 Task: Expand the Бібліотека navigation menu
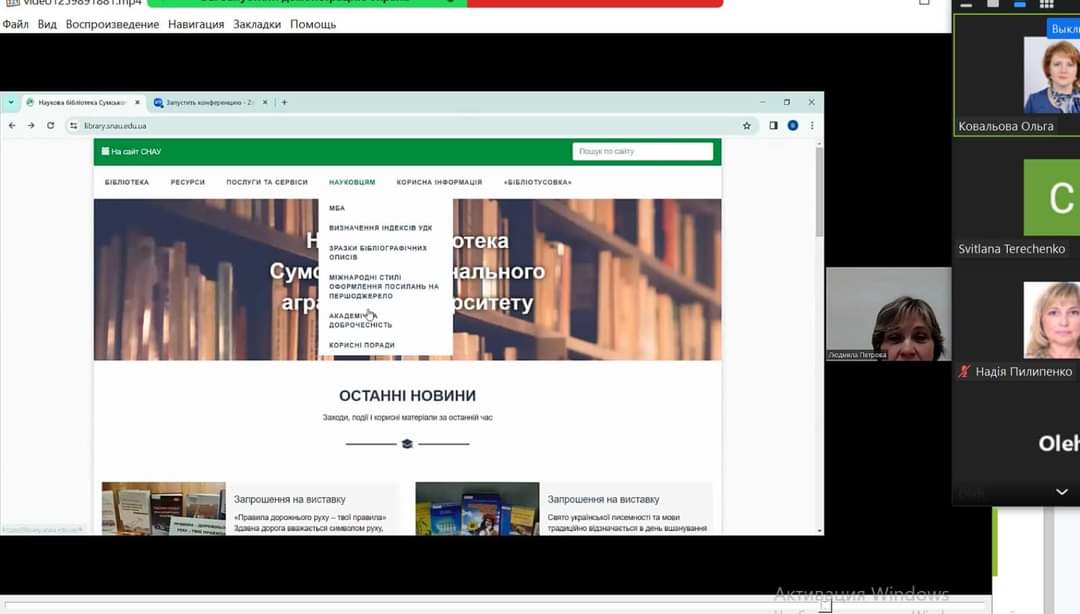click(x=127, y=182)
